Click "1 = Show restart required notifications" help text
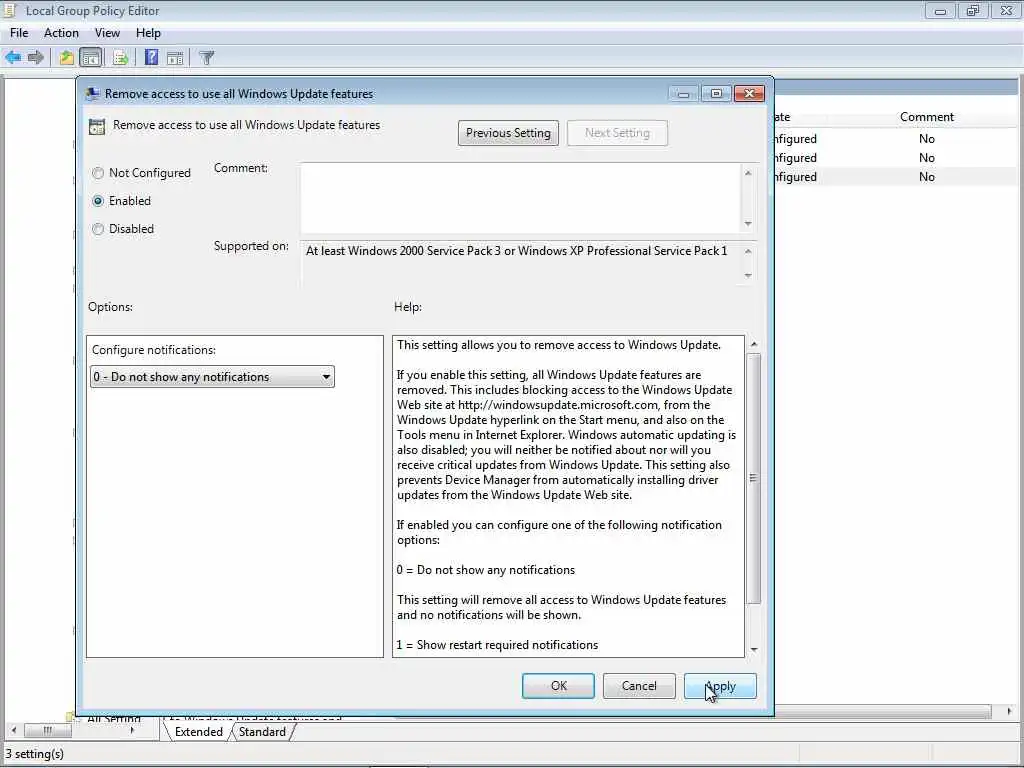Image resolution: width=1024 pixels, height=768 pixels. coord(497,645)
